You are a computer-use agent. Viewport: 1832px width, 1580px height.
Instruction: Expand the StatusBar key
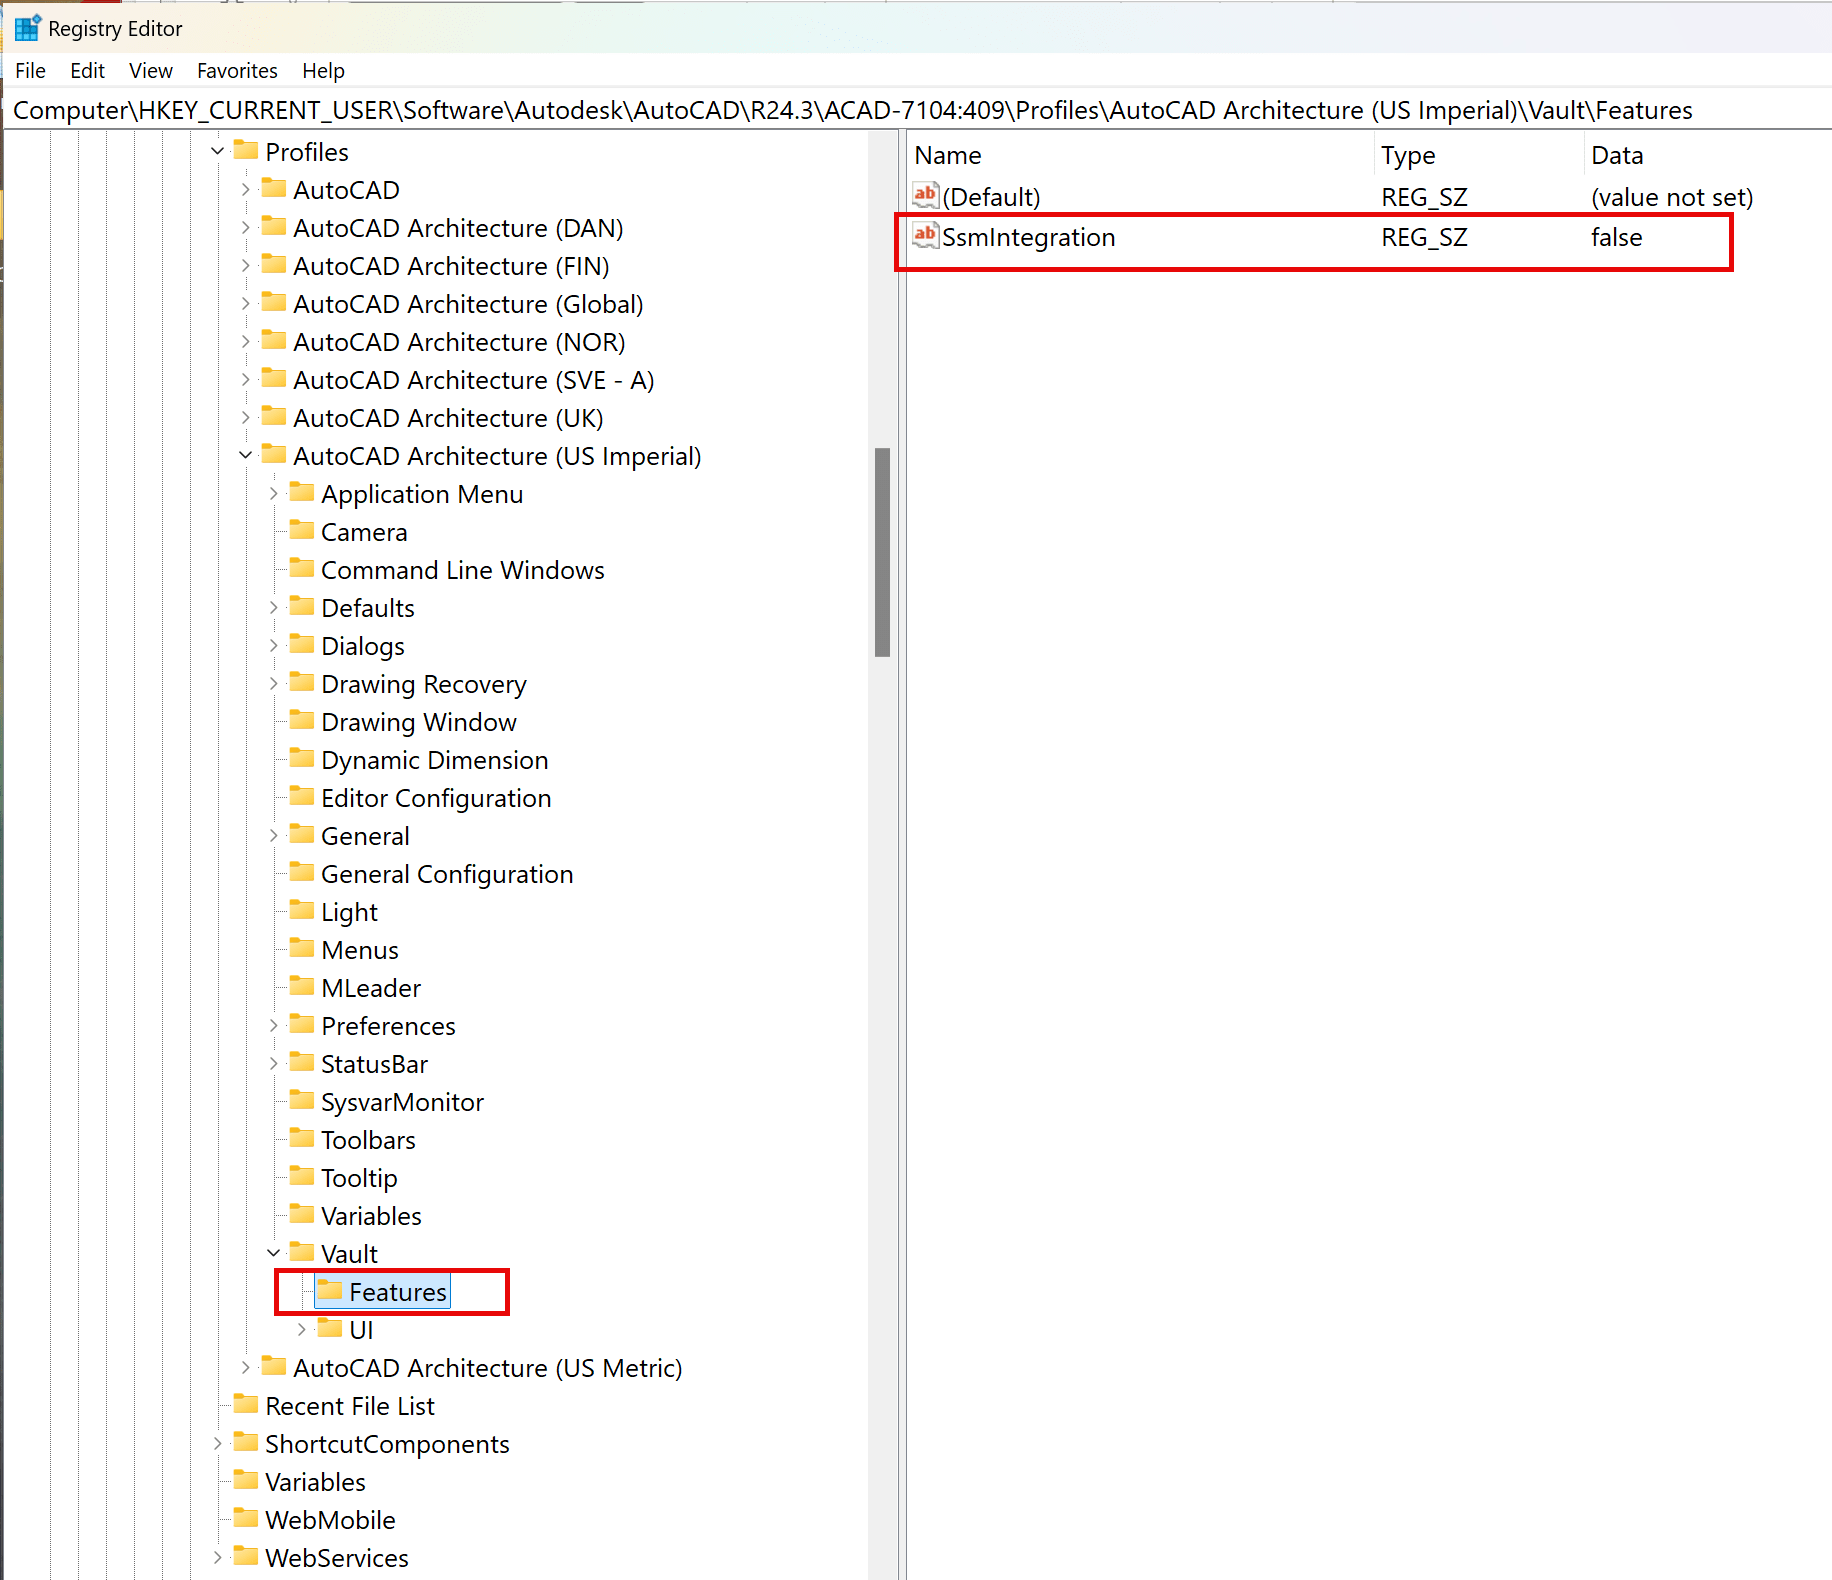274,1064
